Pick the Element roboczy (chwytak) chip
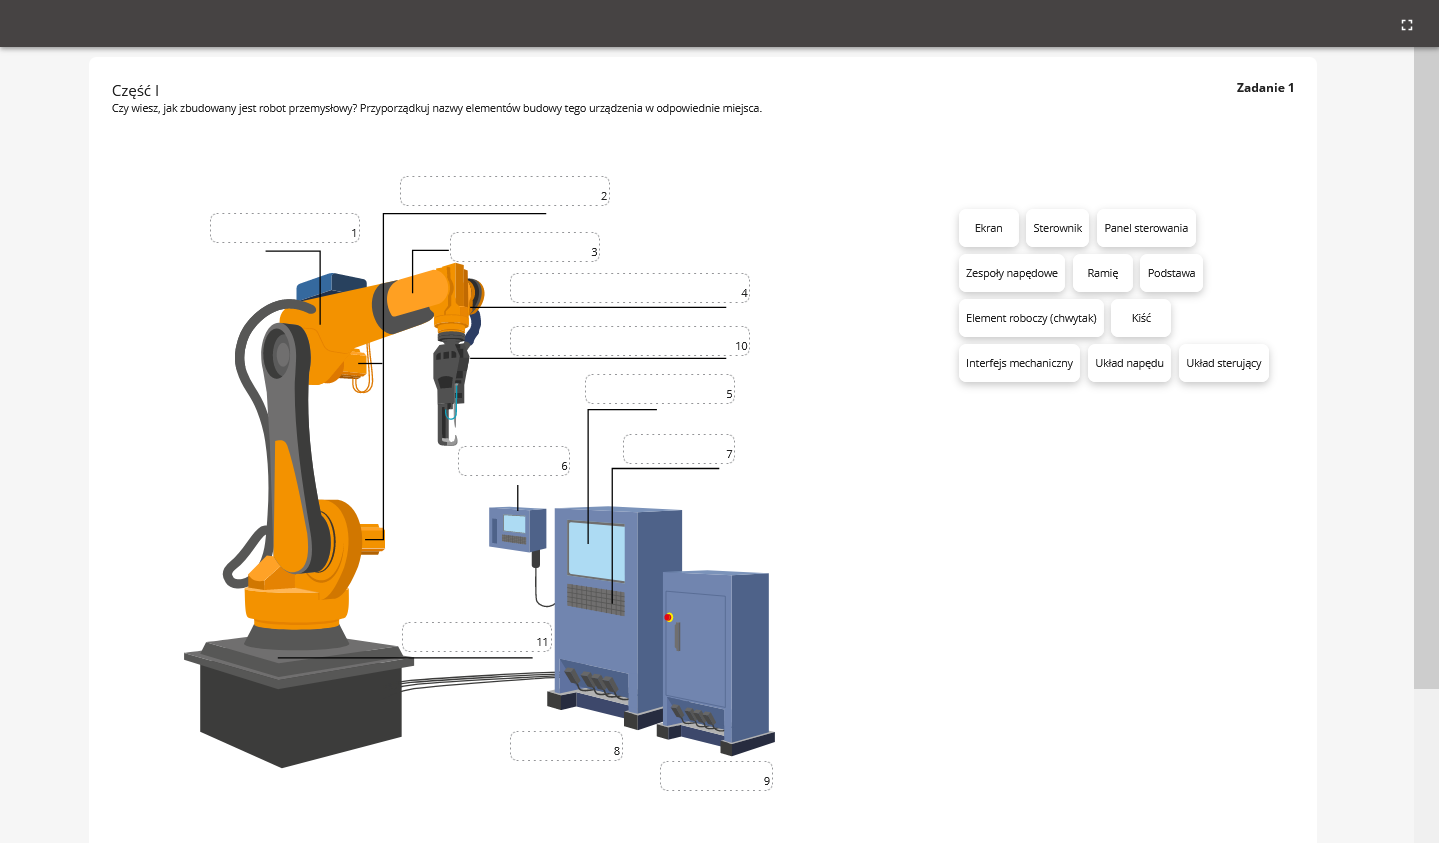Screen dimensions: 1439x847 click(x=1030, y=318)
